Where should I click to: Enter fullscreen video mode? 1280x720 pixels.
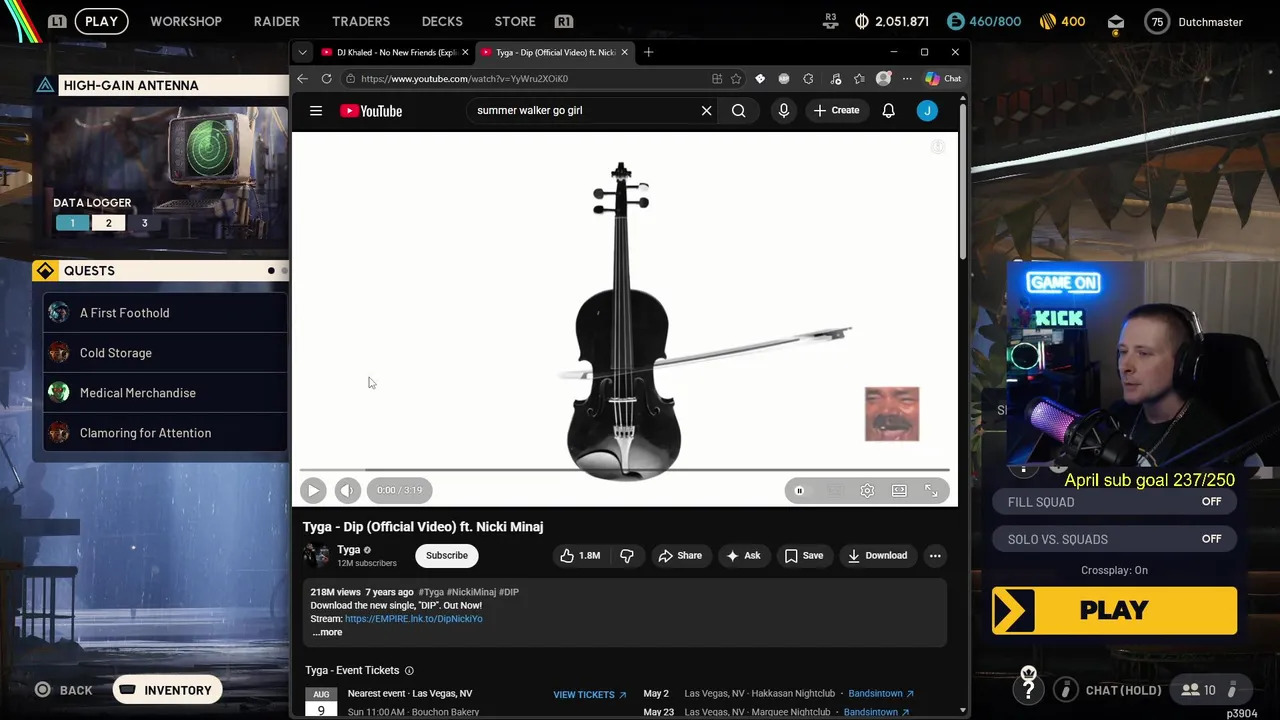pos(931,491)
